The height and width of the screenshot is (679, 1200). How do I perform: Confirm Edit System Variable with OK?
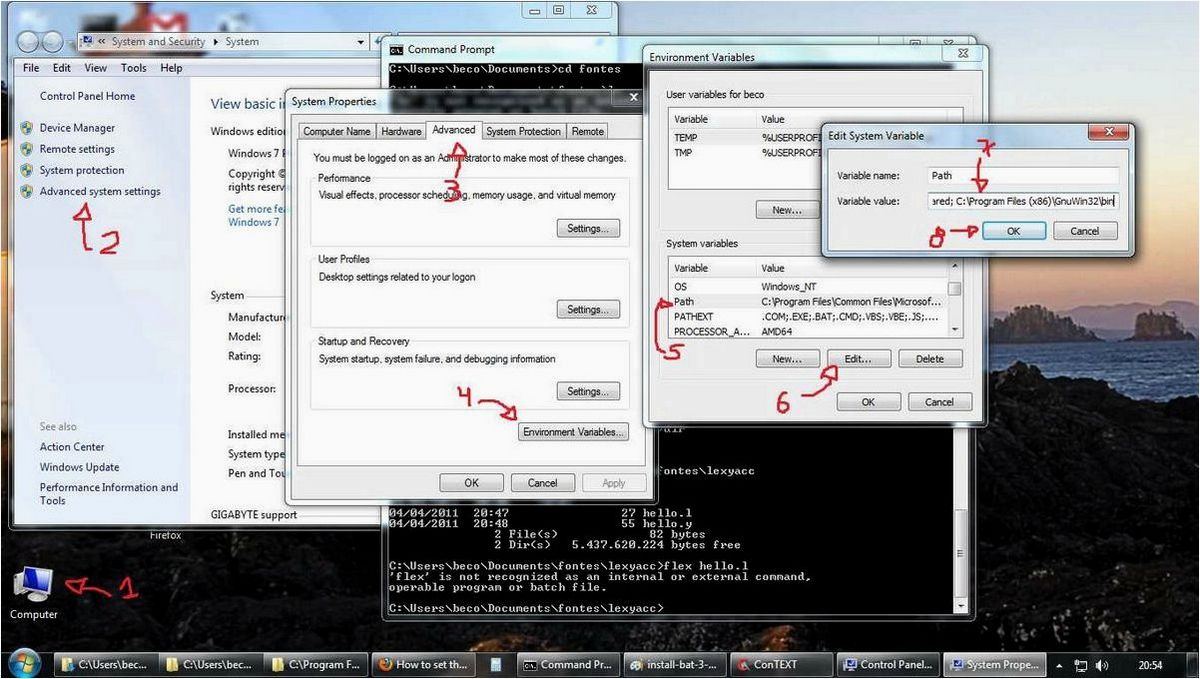pyautogui.click(x=1014, y=230)
